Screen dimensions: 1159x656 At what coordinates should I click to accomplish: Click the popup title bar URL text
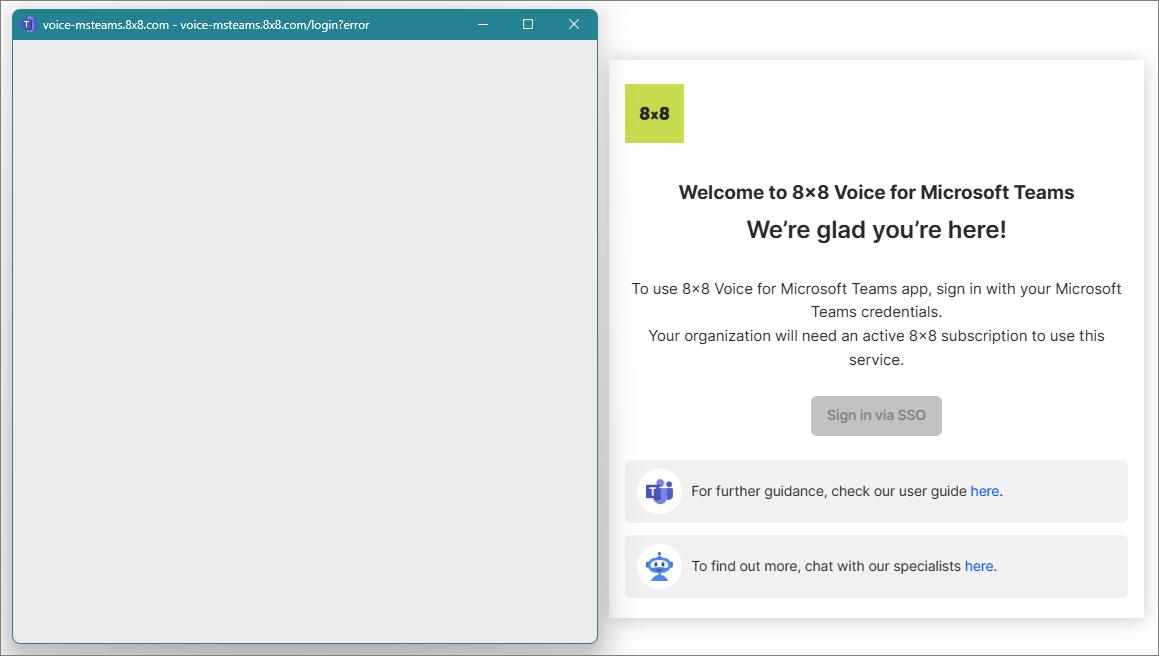point(206,24)
